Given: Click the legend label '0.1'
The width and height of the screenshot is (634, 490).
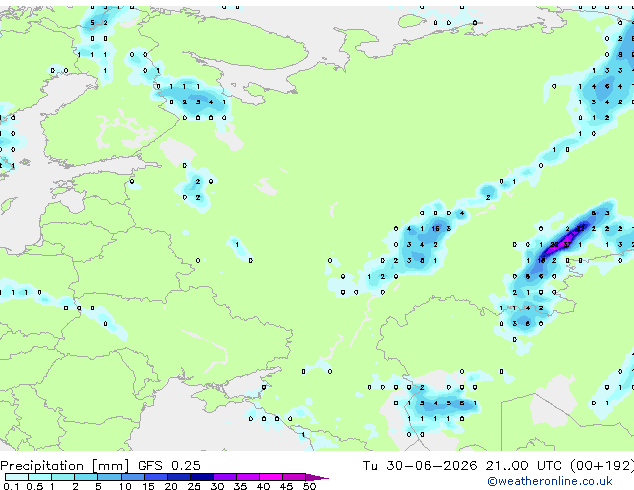Looking at the screenshot, I should click(11, 486).
